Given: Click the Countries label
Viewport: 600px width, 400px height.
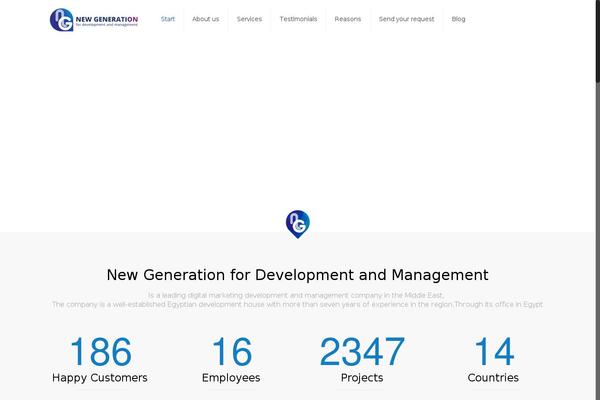Looking at the screenshot, I should 493,378.
